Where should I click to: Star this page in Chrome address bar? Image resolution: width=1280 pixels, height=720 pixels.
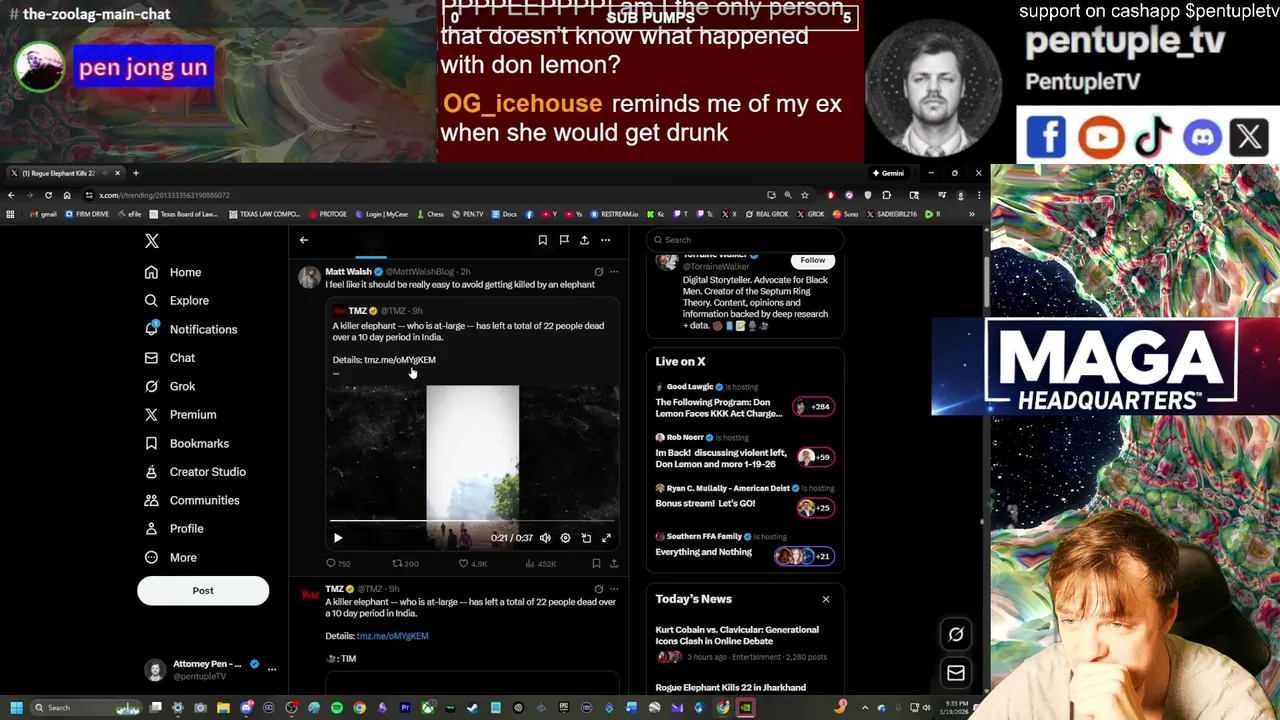click(x=805, y=195)
